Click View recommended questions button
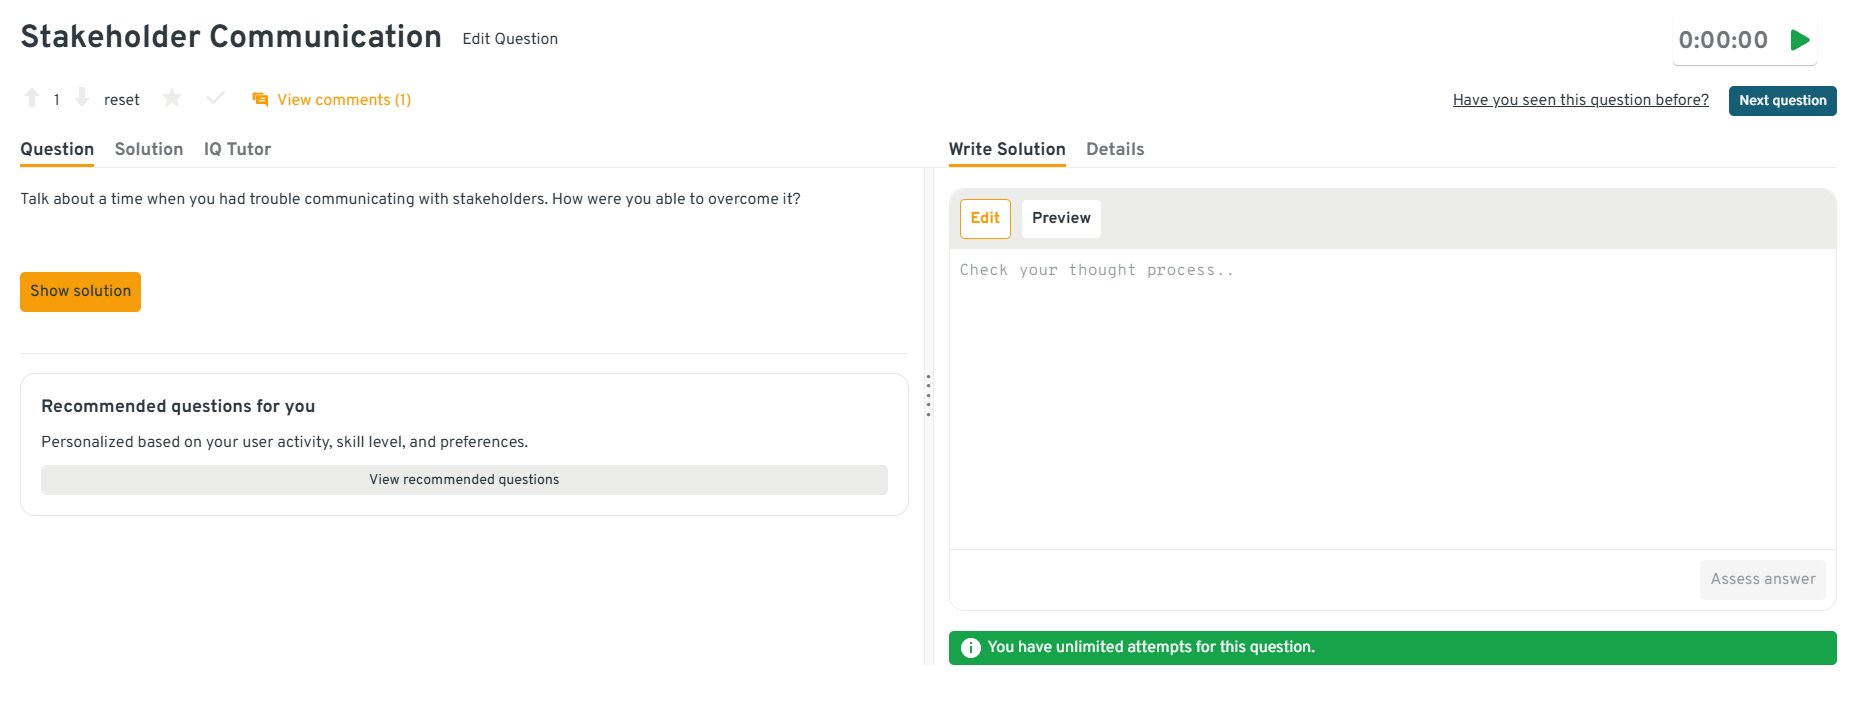The image size is (1863, 706). (464, 480)
